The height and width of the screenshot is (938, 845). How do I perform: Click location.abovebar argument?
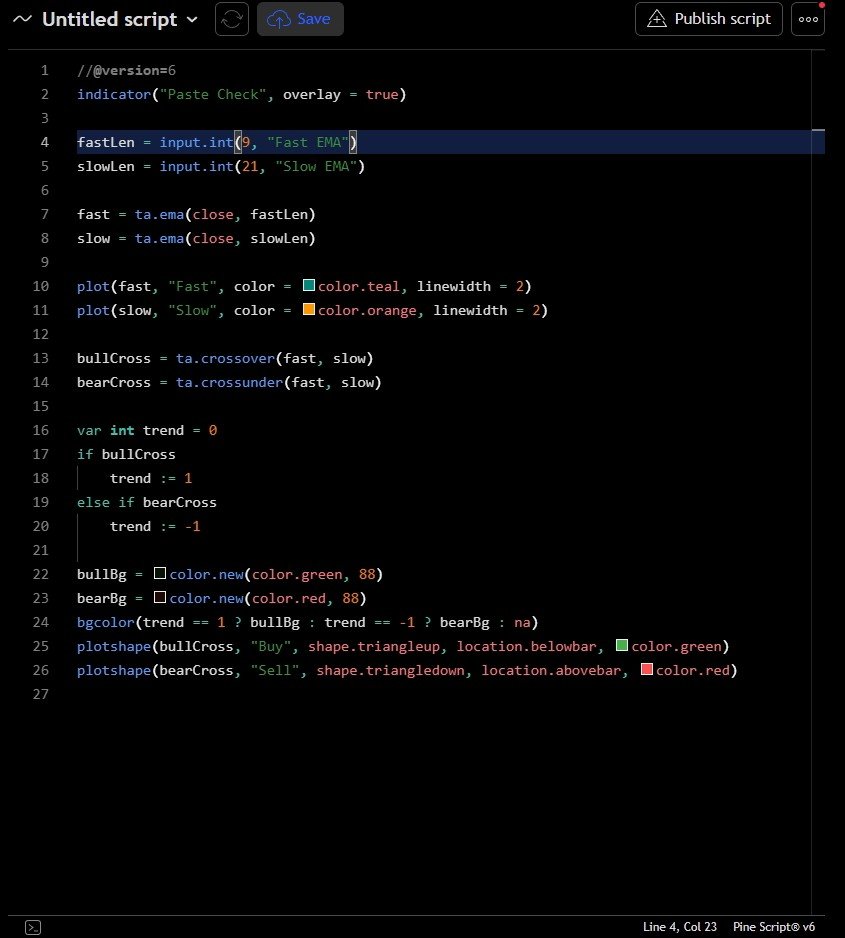[x=551, y=670]
